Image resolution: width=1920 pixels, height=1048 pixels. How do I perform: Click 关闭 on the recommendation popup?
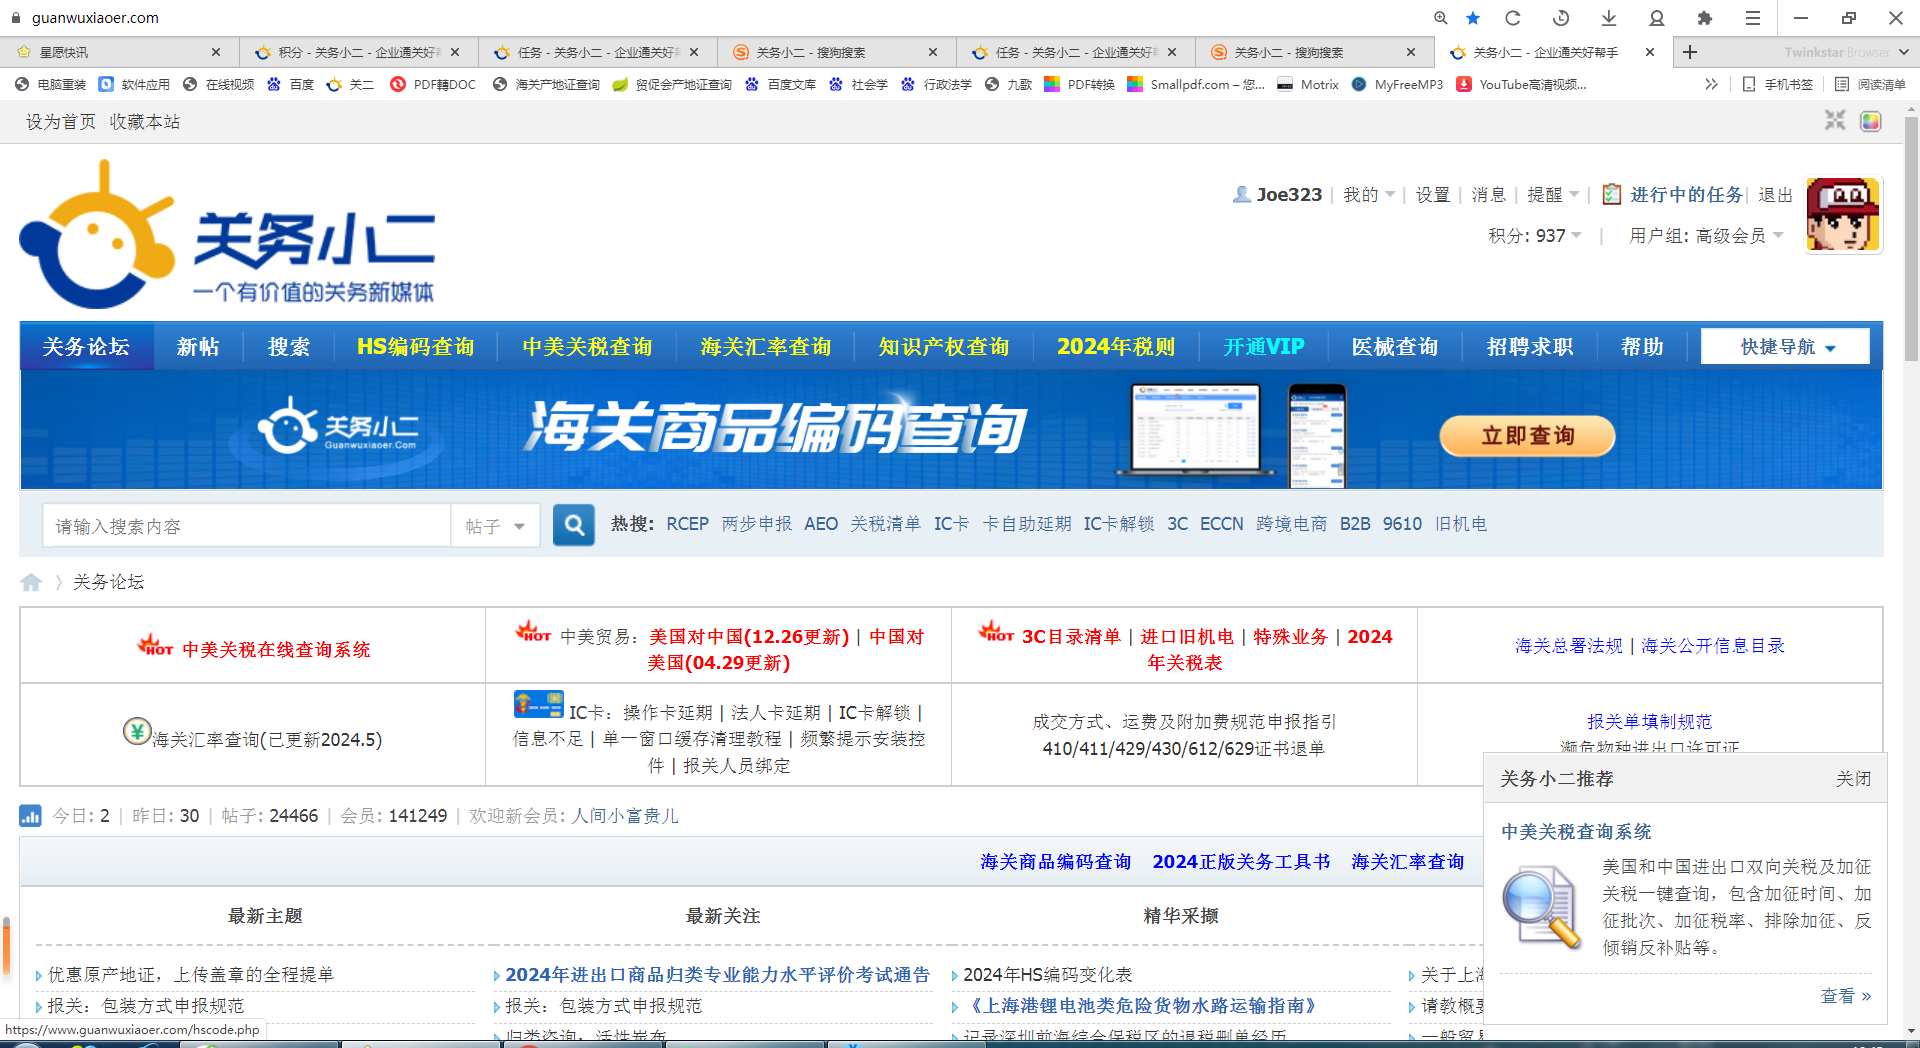click(1853, 779)
